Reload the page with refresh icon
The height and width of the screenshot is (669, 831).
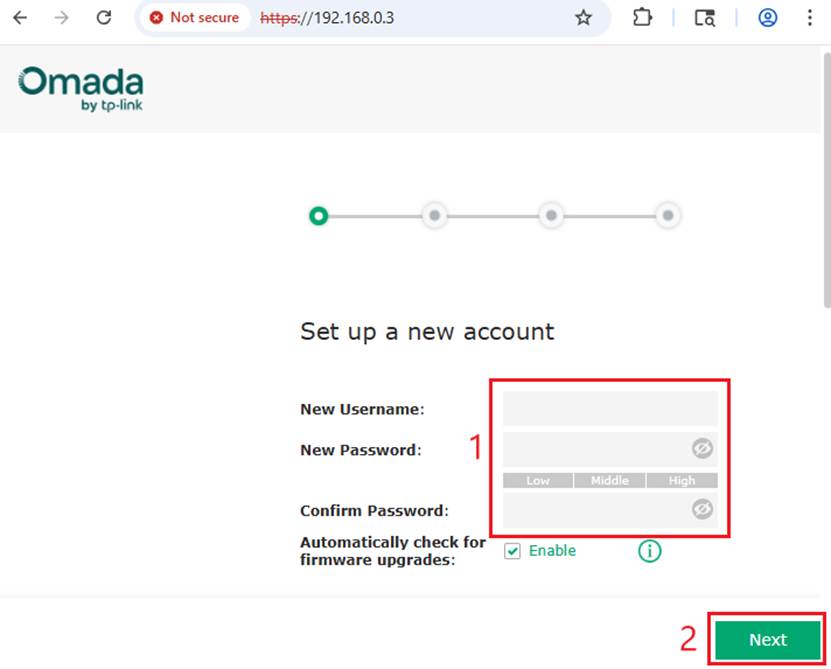pos(104,18)
